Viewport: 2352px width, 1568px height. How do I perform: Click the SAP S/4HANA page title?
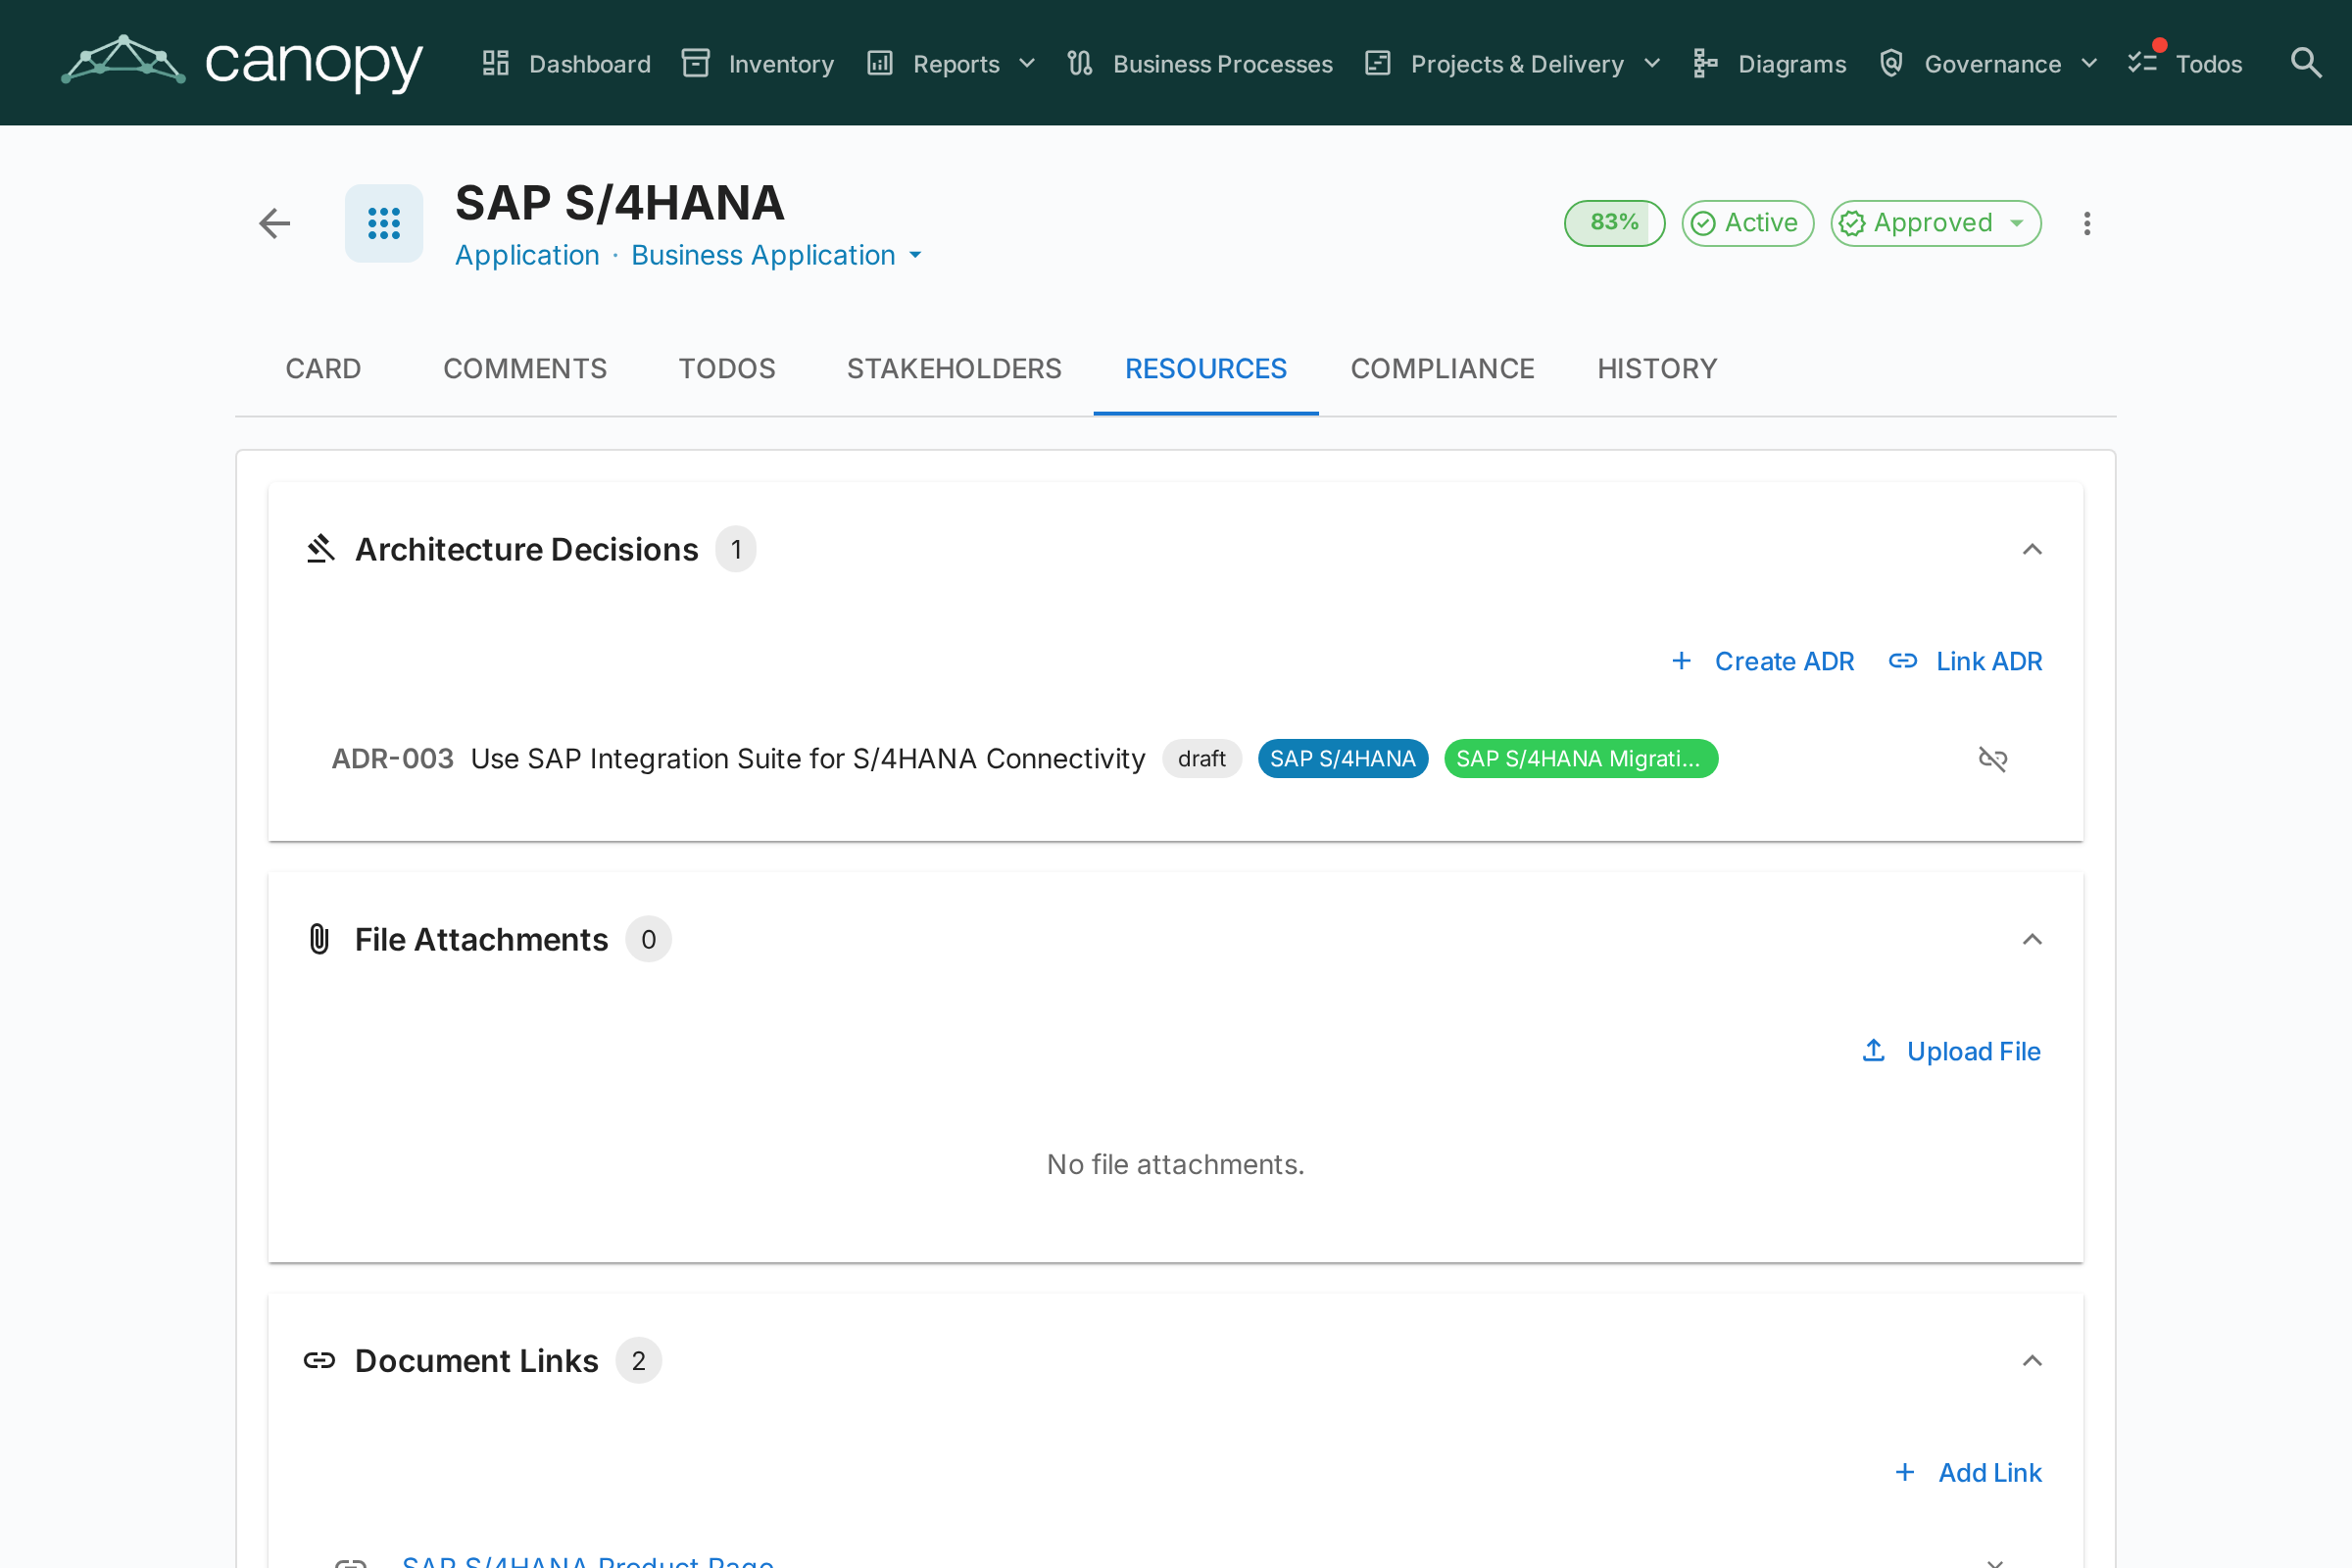coord(619,203)
